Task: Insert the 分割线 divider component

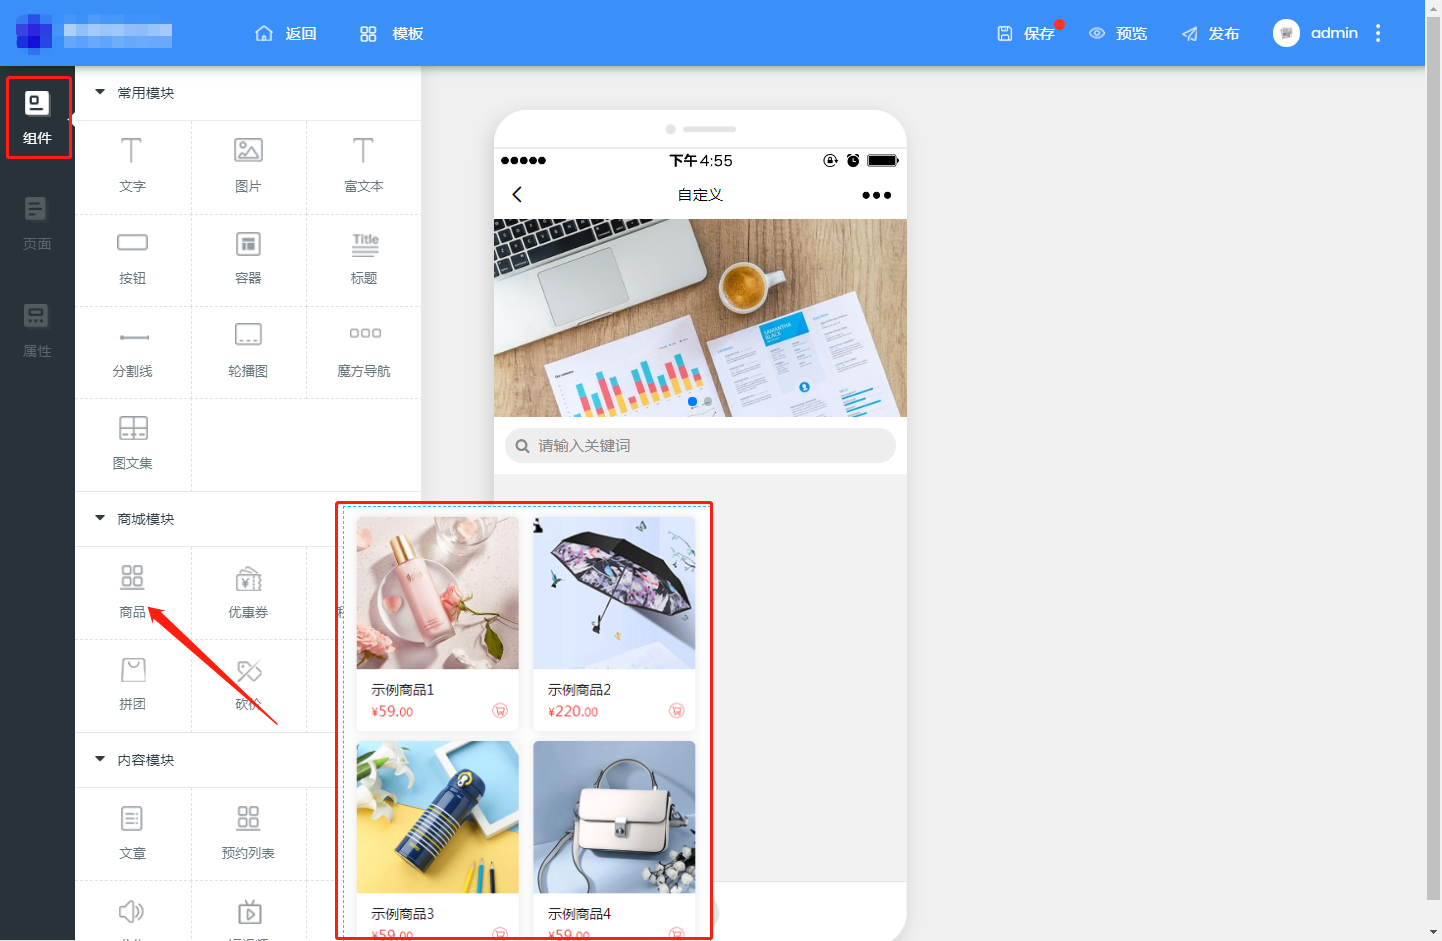Action: (x=132, y=351)
